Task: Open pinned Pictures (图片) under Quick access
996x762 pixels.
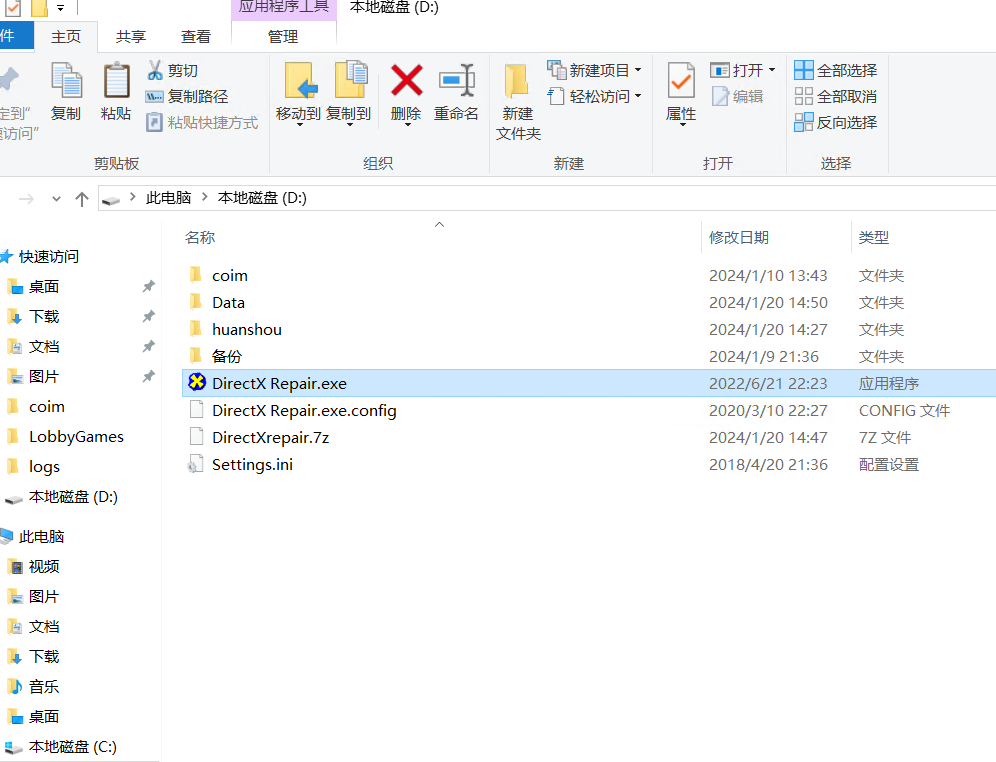Action: 44,377
